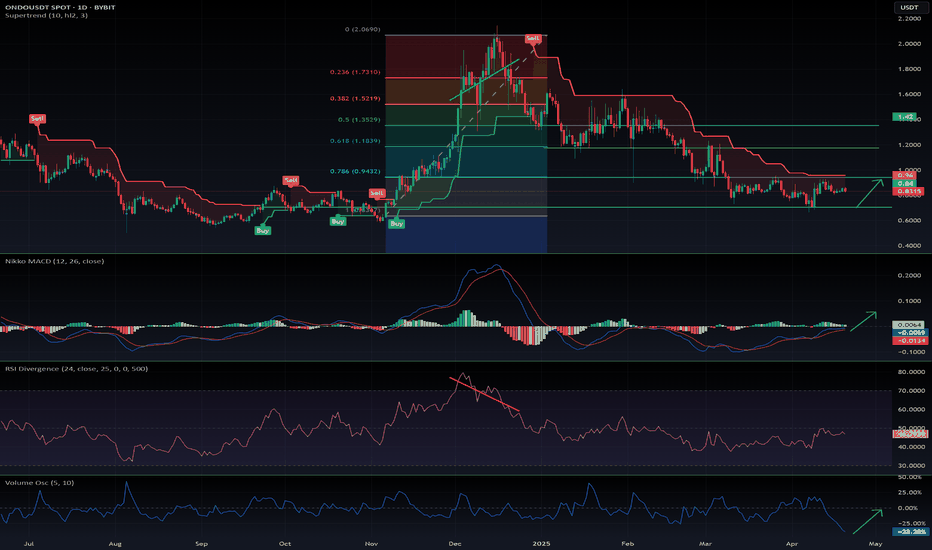Select the Supertrend (10, hl2, 3) indicator legend
932x550 pixels.
(46, 15)
